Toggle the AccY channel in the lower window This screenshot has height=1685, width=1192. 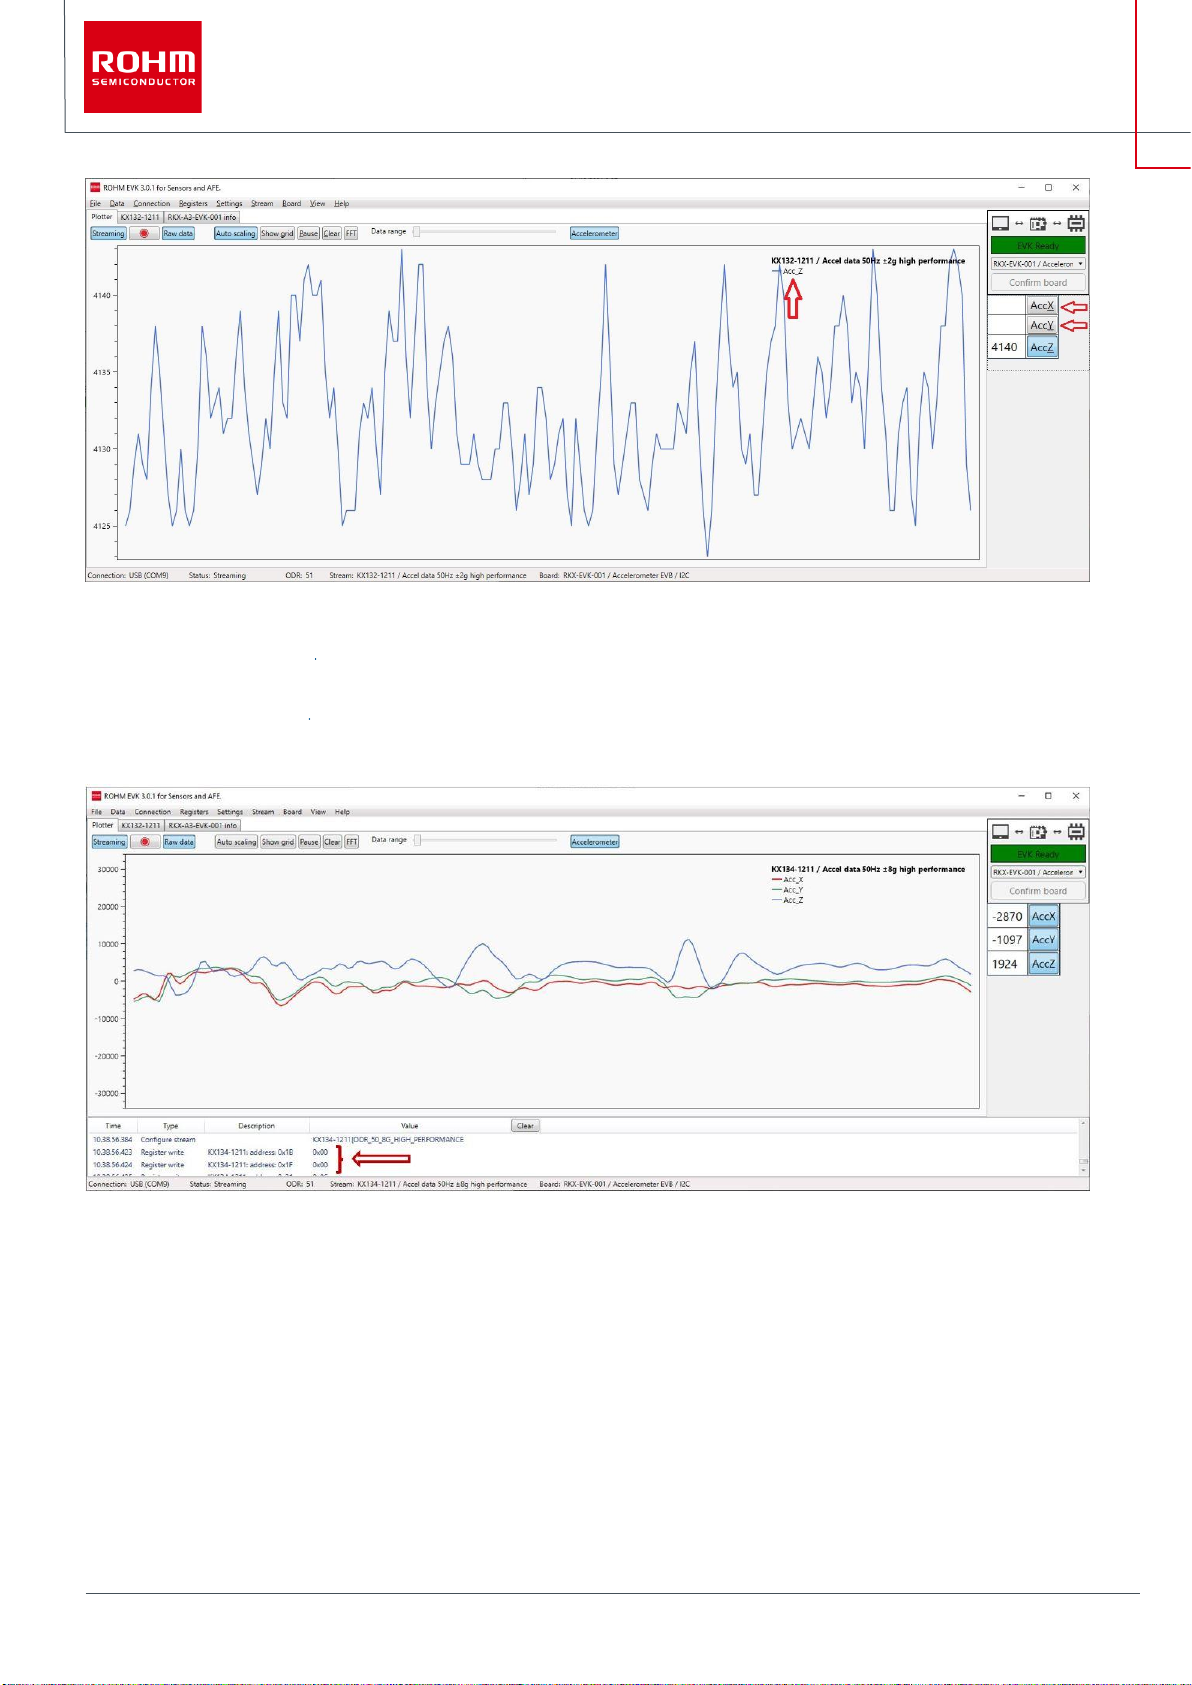tap(1043, 940)
